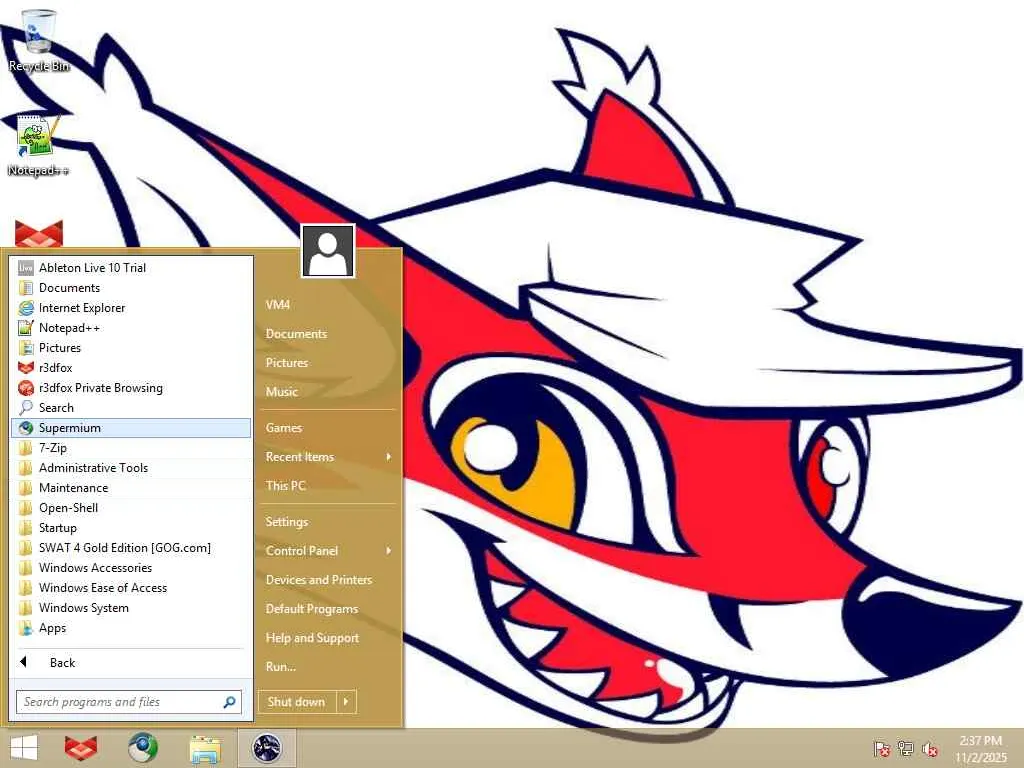Image resolution: width=1024 pixels, height=768 pixels.
Task: Expand the Windows Accessories folder
Action: (x=131, y=568)
